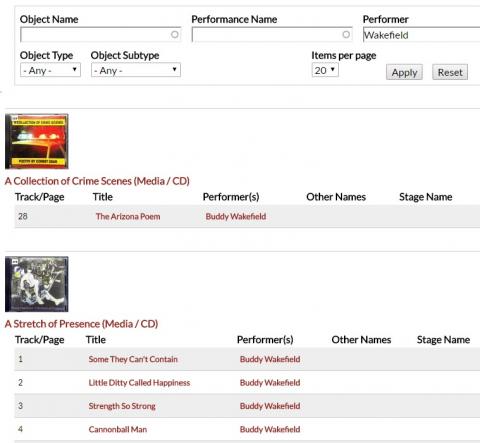The width and height of the screenshot is (480, 443).
Task: Open the Cannonball Man track link
Action: pyautogui.click(x=118, y=429)
